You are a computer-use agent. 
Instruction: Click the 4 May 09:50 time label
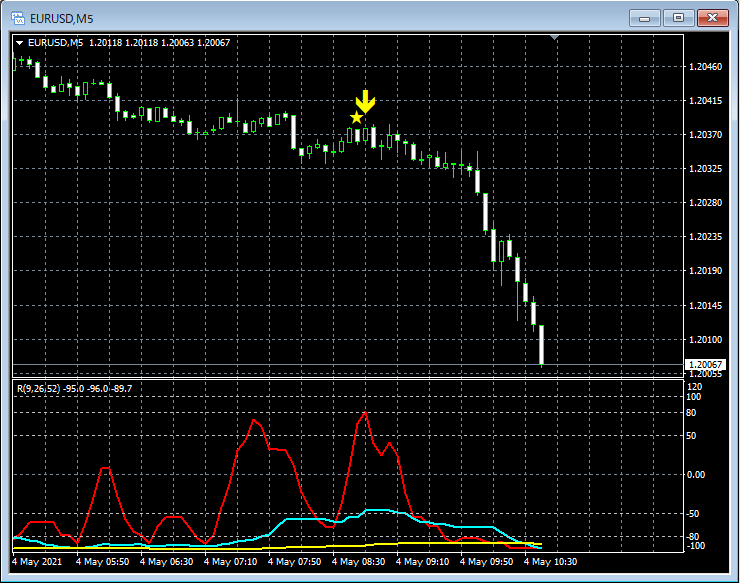point(486,562)
